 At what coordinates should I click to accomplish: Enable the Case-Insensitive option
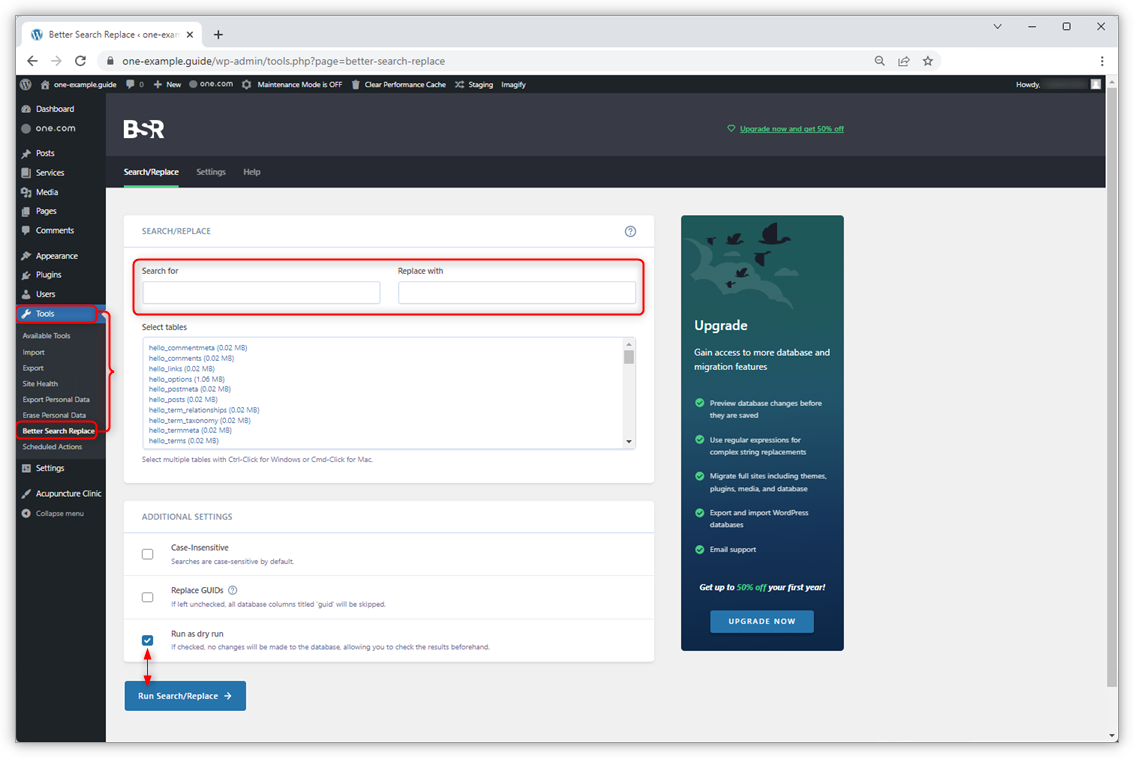coord(147,553)
